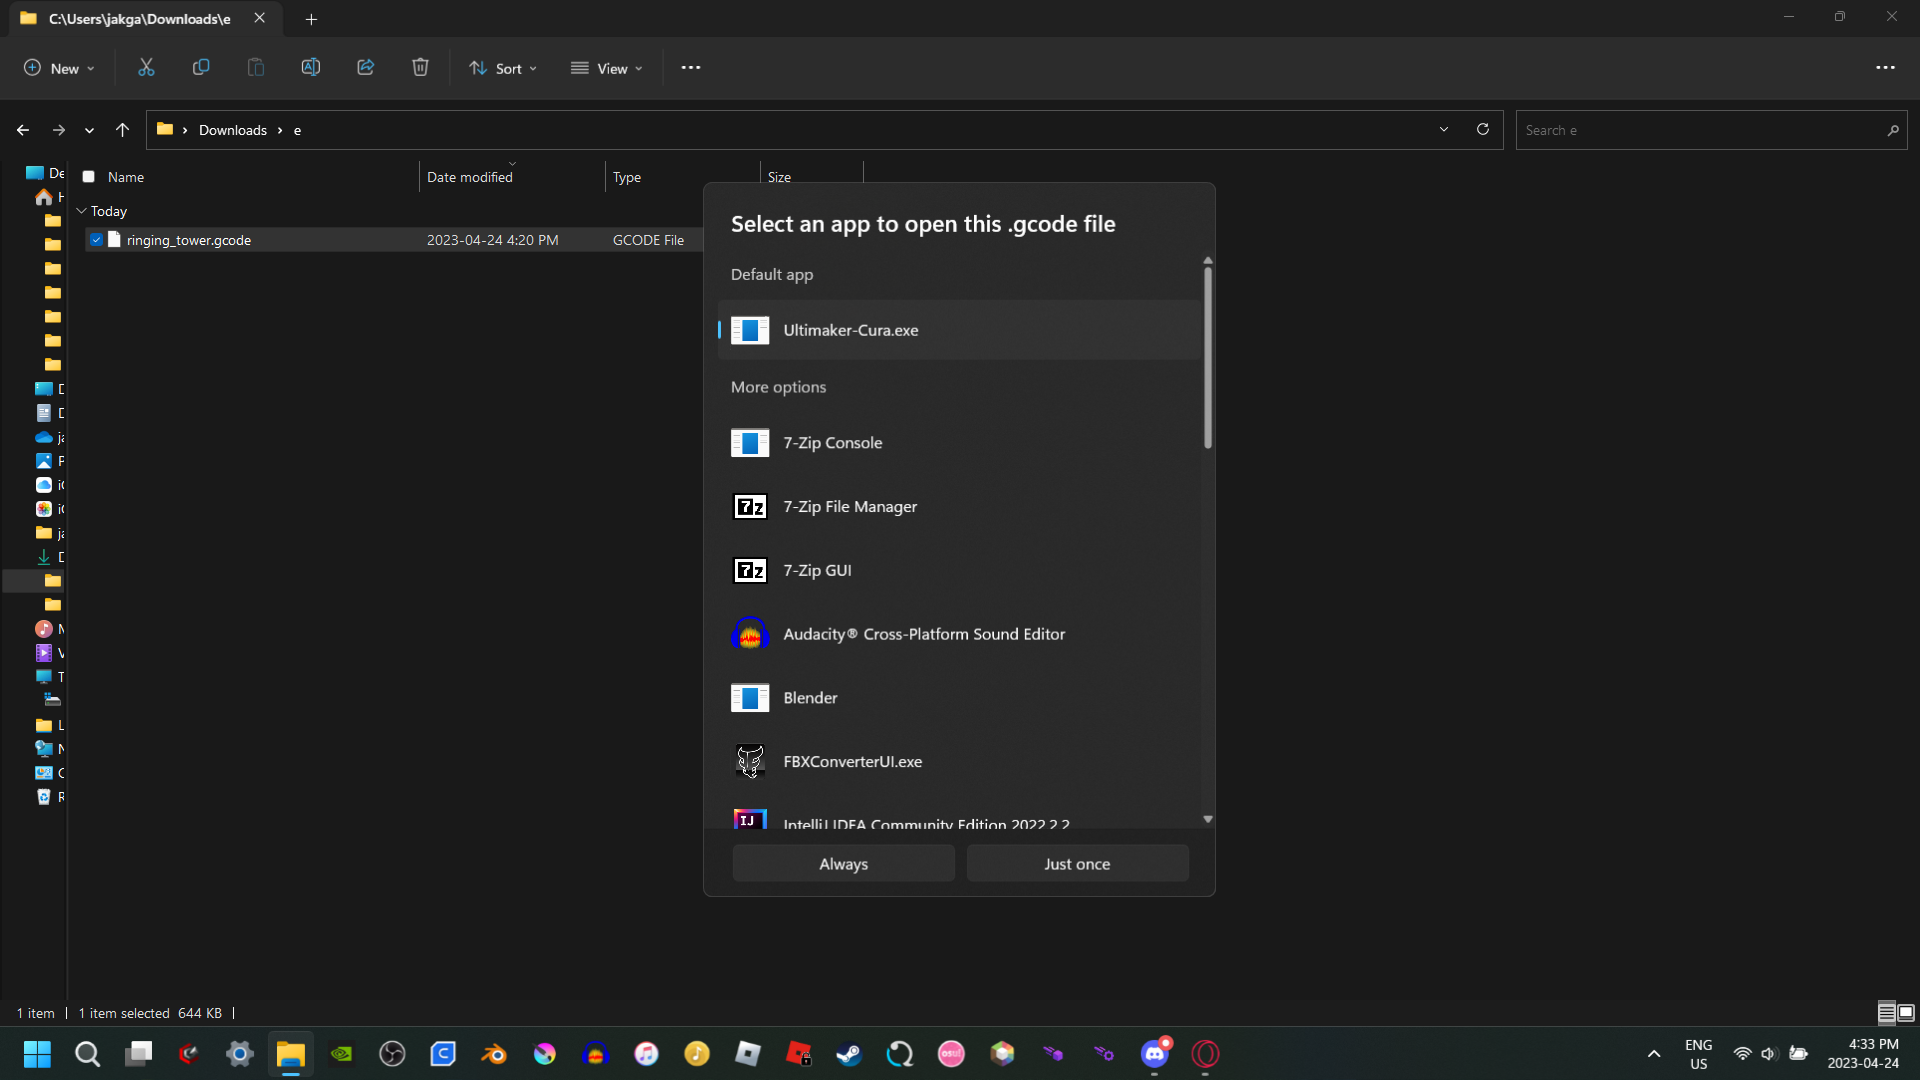Screen dimensions: 1920x1080
Task: Click the Always button
Action: click(x=842, y=863)
